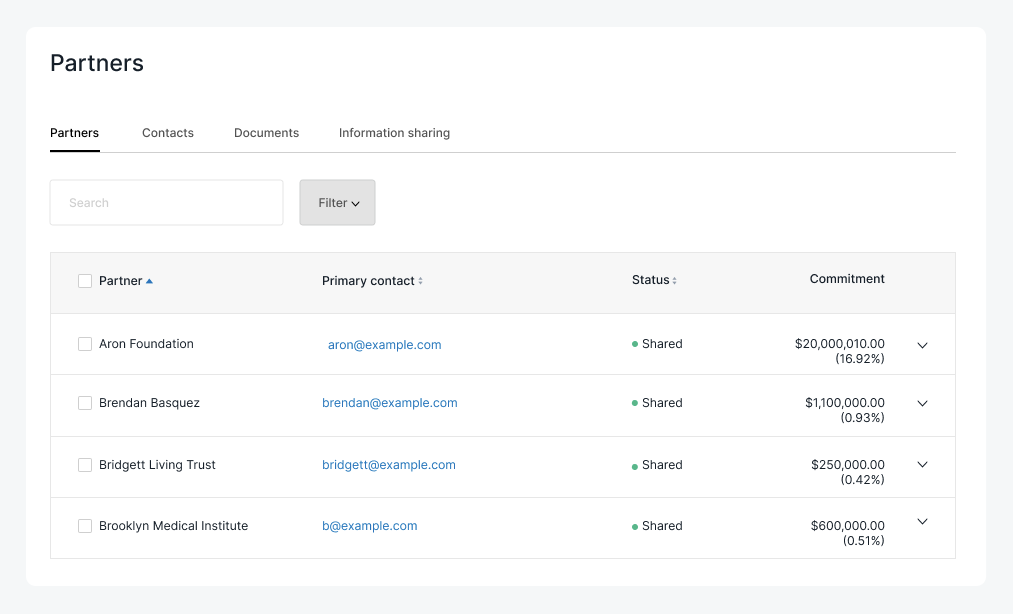This screenshot has width=1013, height=614.
Task: Open the Filter dropdown
Action: pyautogui.click(x=337, y=203)
